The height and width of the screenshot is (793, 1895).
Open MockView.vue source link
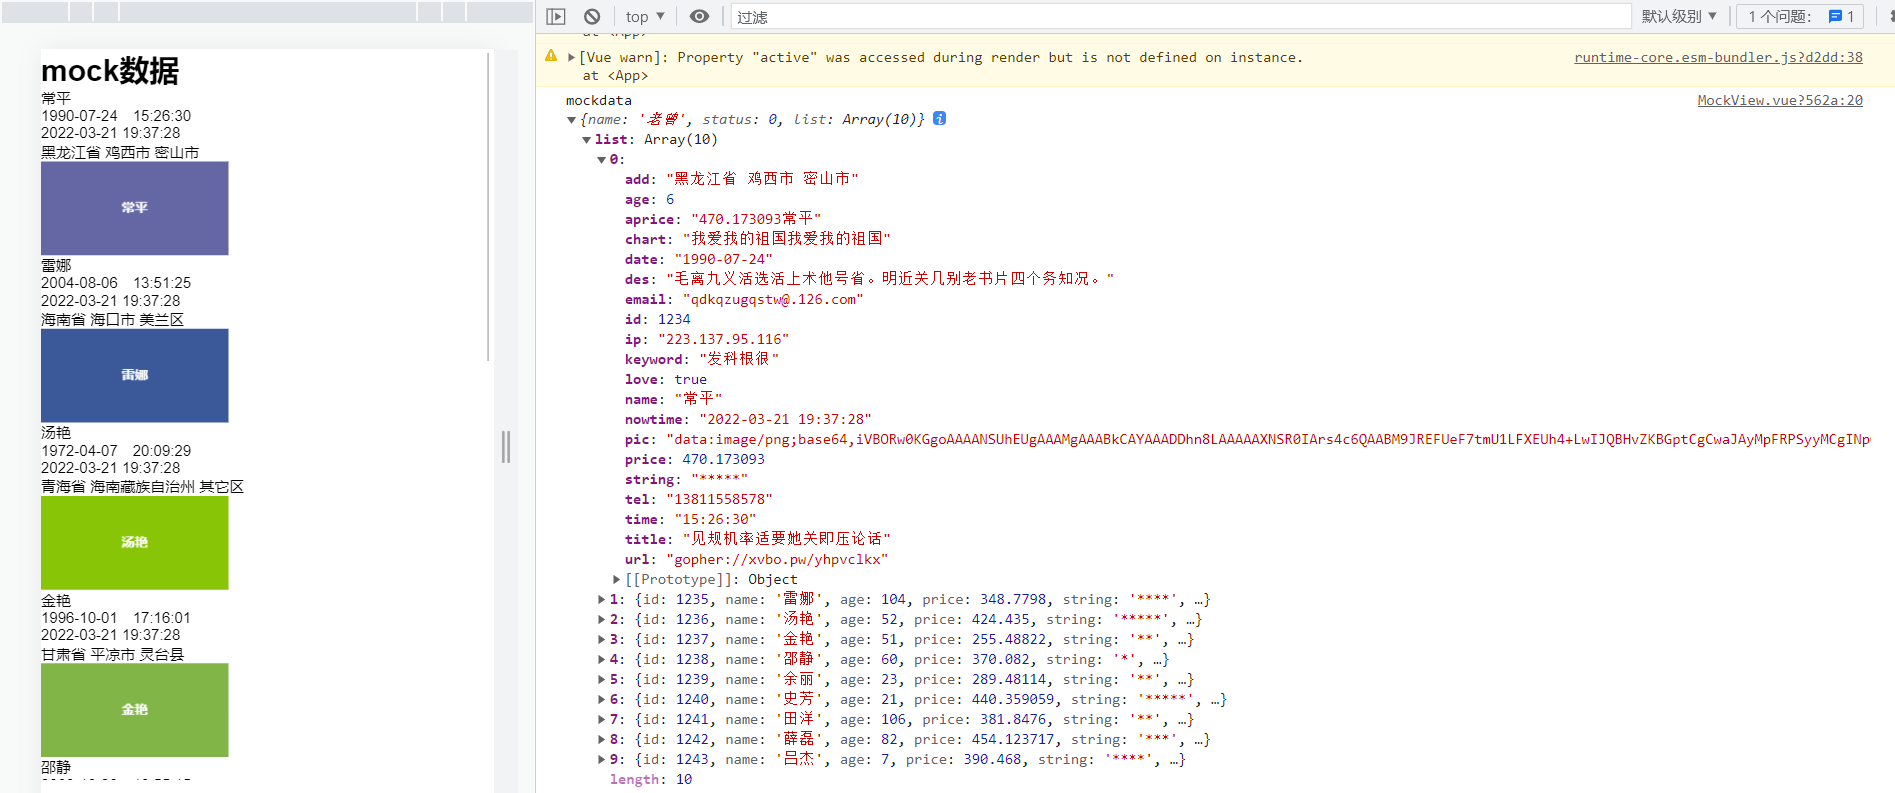[x=1780, y=100]
